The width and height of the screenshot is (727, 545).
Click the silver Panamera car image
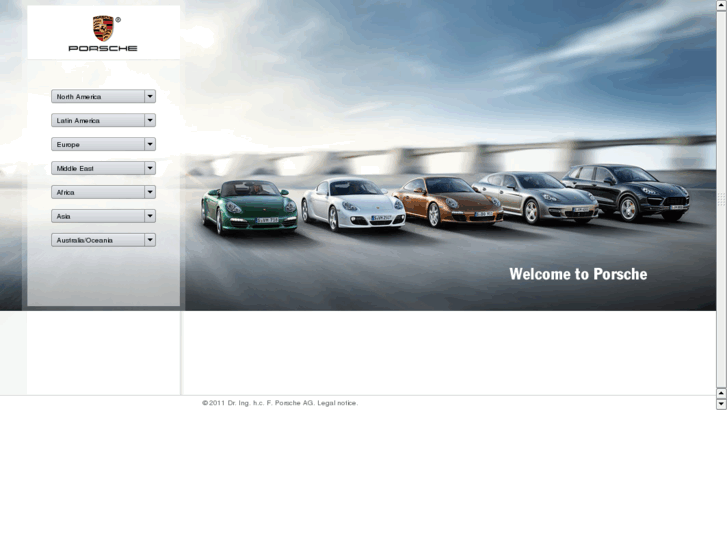click(535, 198)
